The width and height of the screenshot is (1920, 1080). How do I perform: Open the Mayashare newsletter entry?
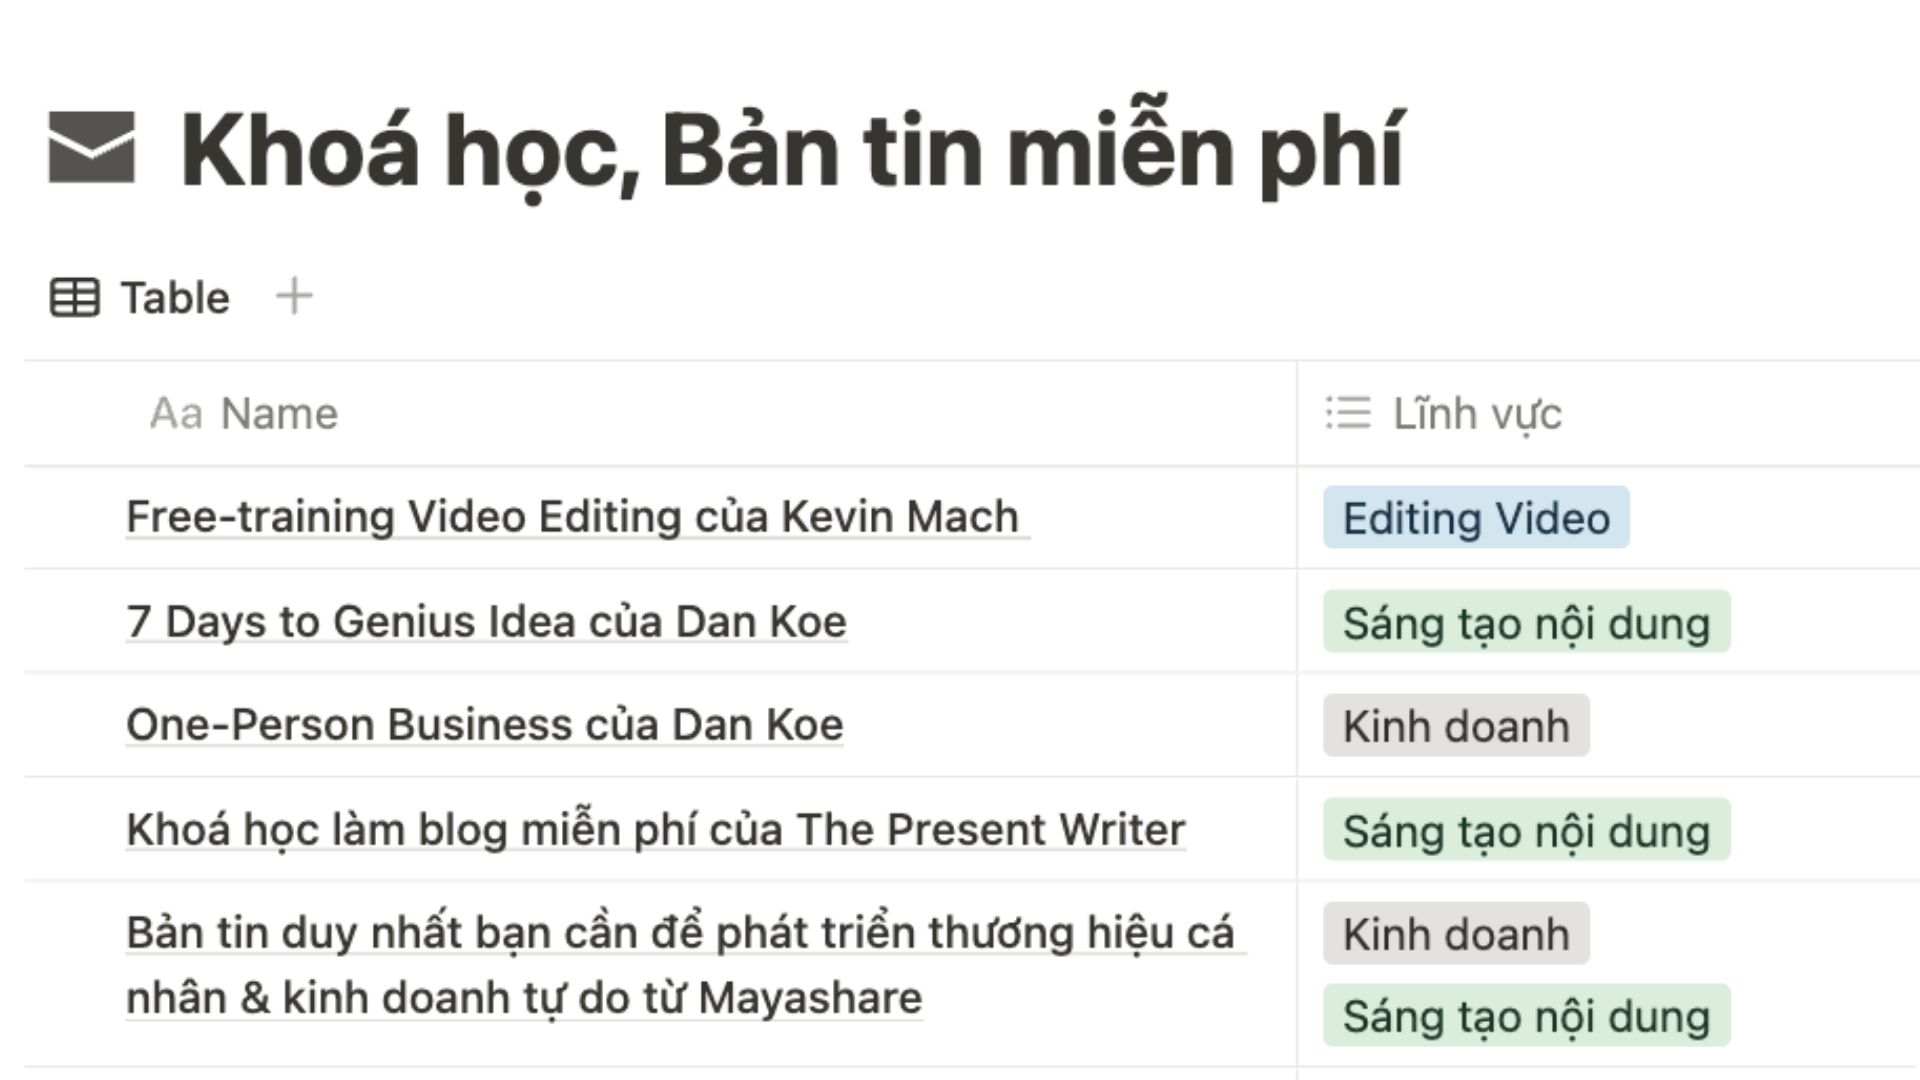[680, 965]
